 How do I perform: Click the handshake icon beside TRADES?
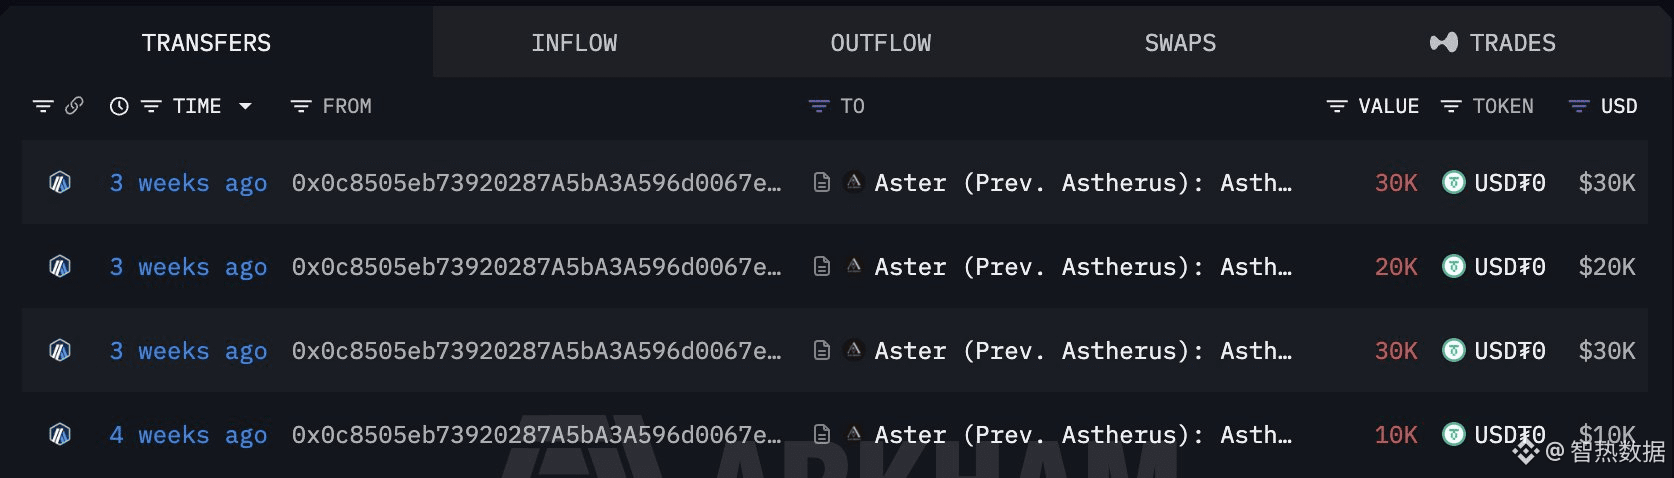[1443, 42]
